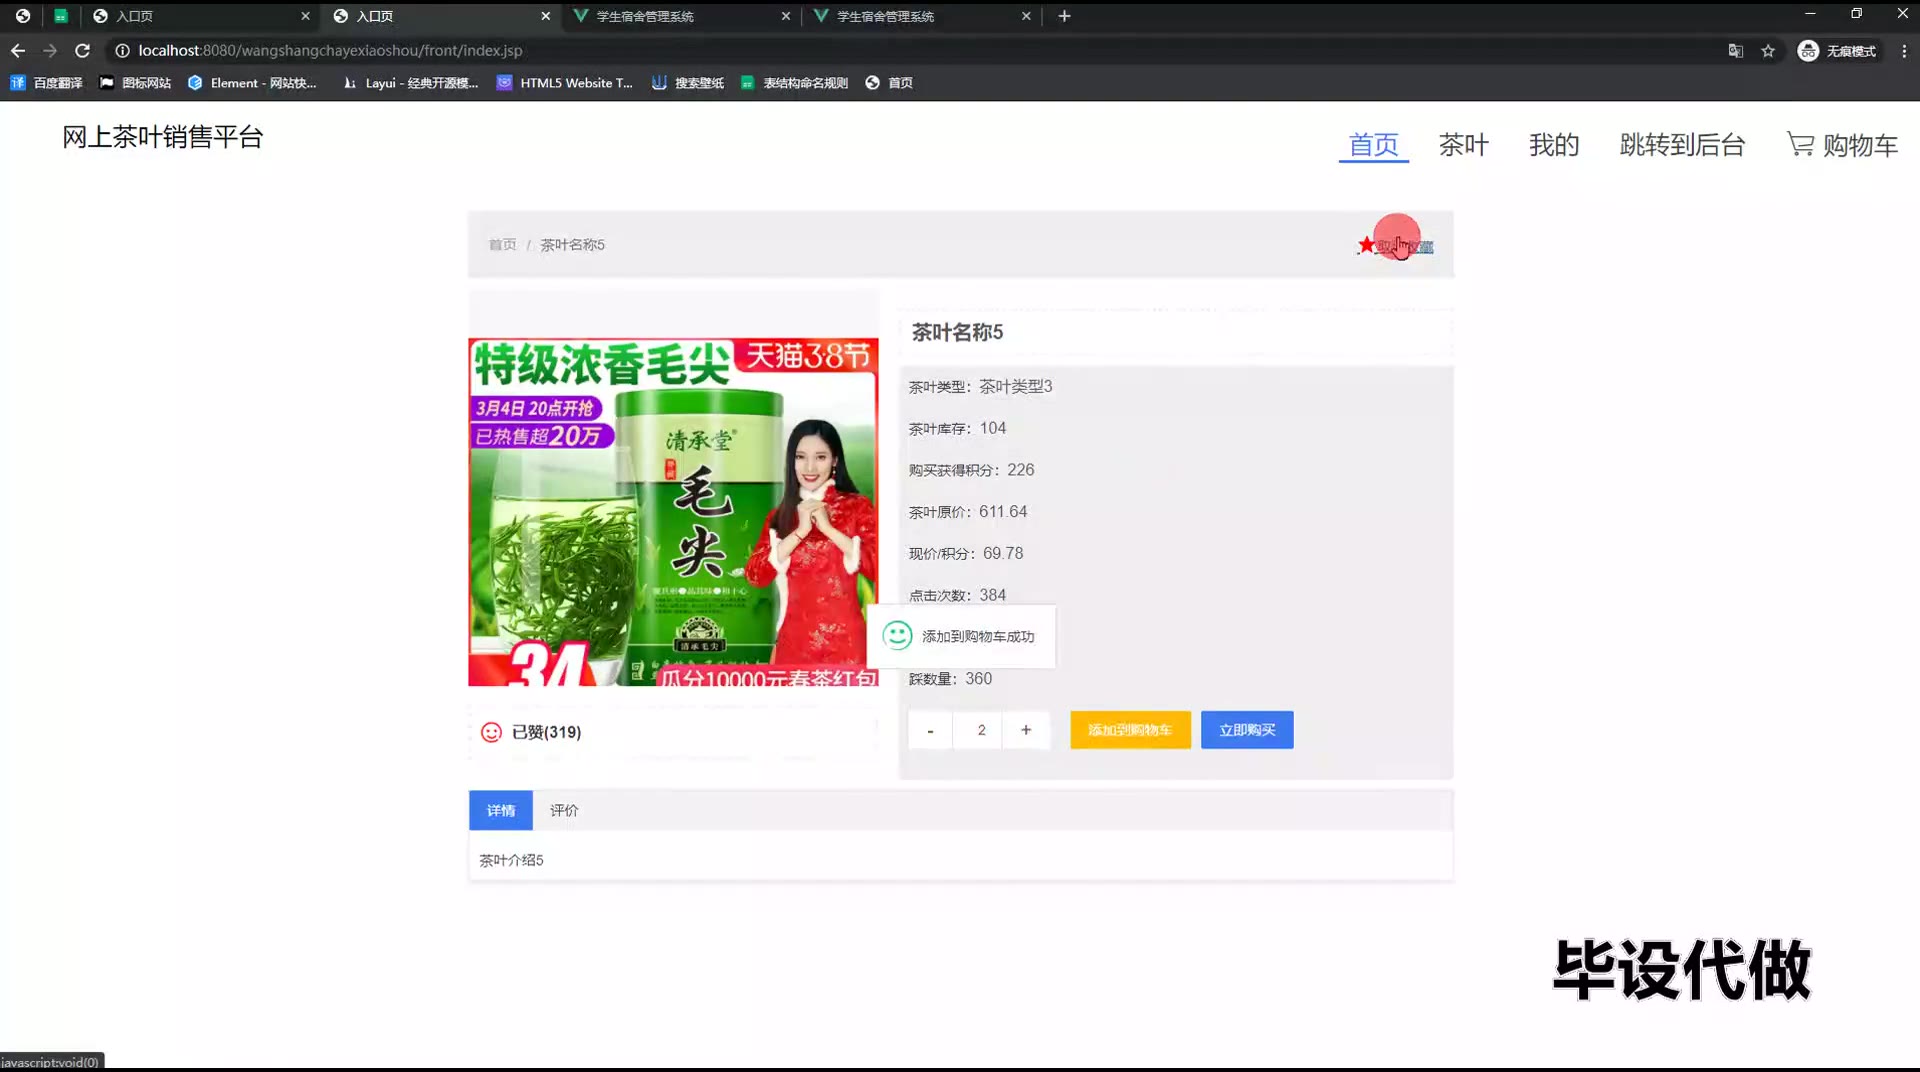Decrease quantity with minus button
1920x1072 pixels.
tap(930, 730)
